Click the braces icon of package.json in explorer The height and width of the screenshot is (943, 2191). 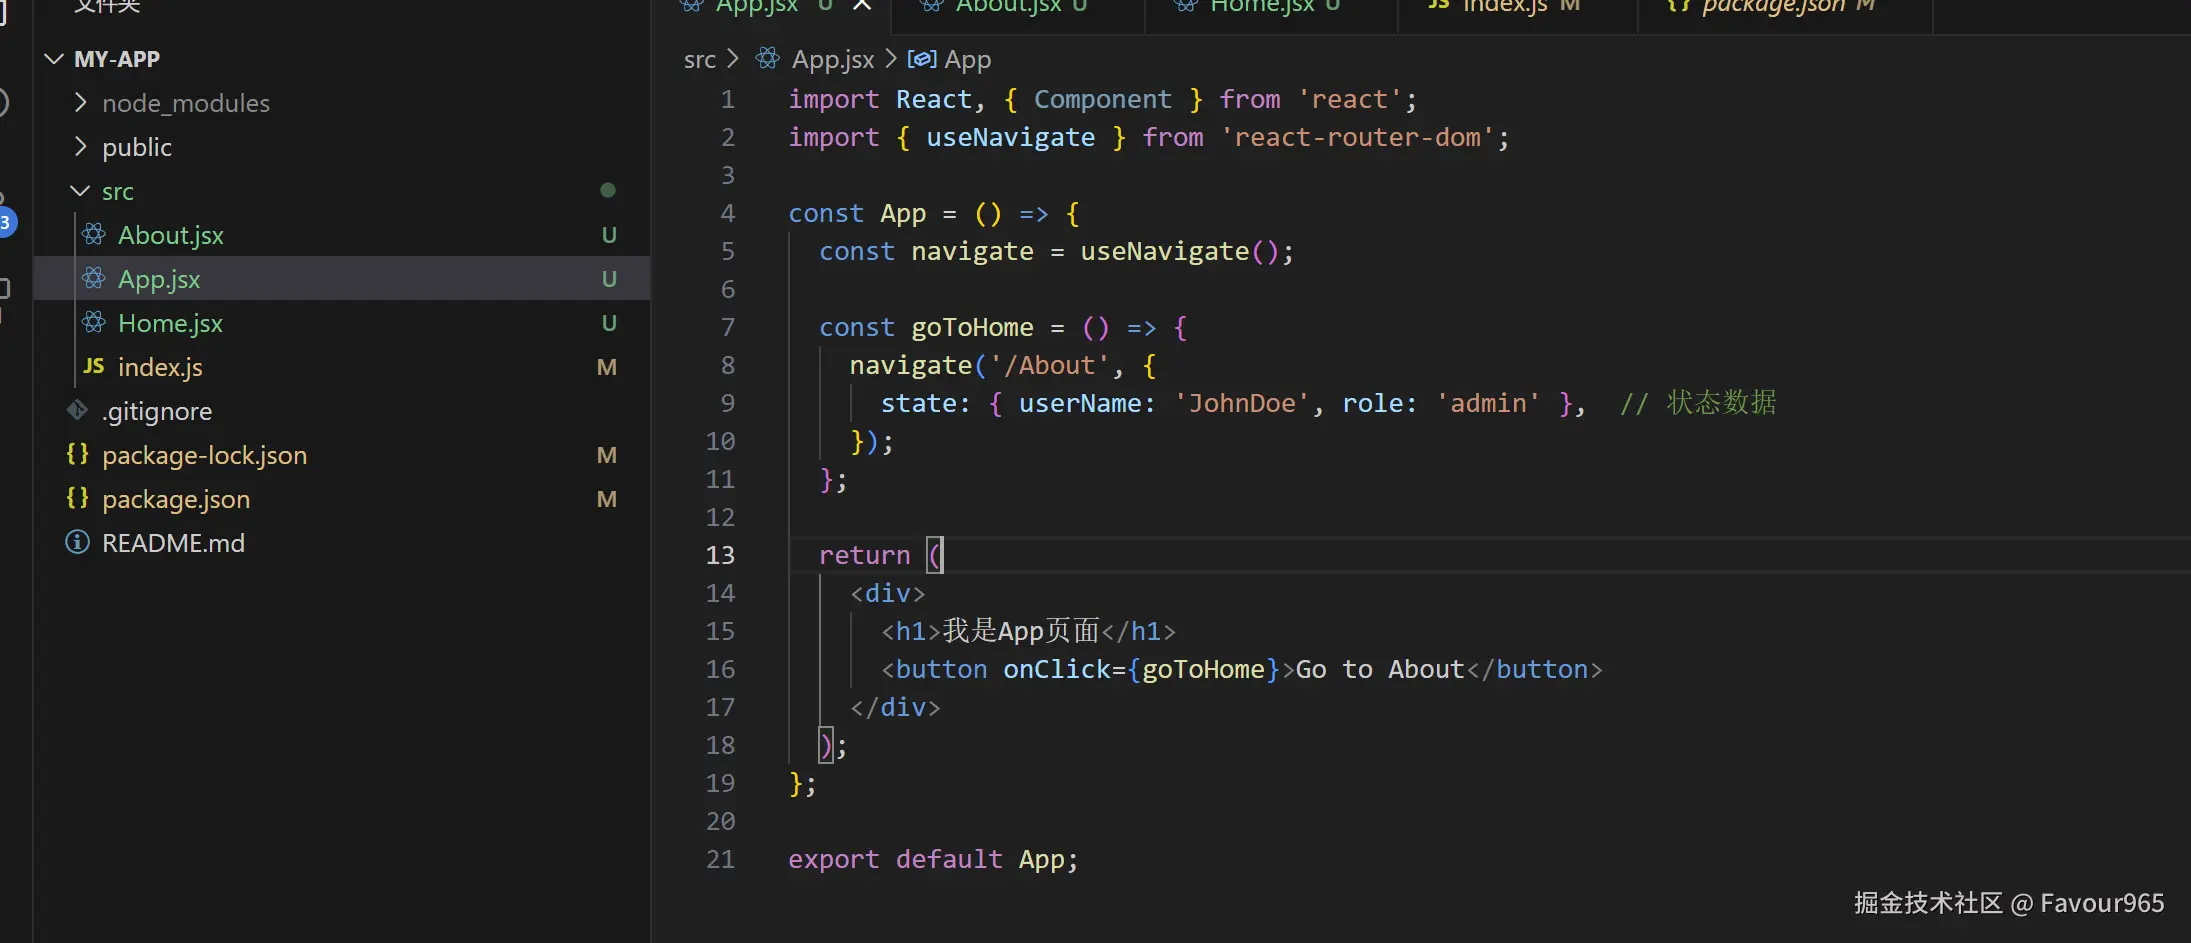click(77, 499)
